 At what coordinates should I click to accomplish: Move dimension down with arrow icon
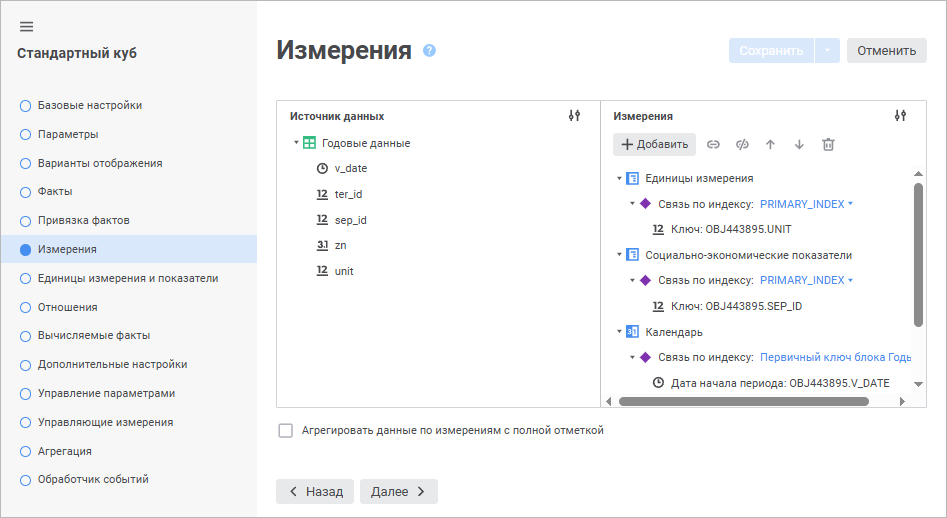point(799,144)
